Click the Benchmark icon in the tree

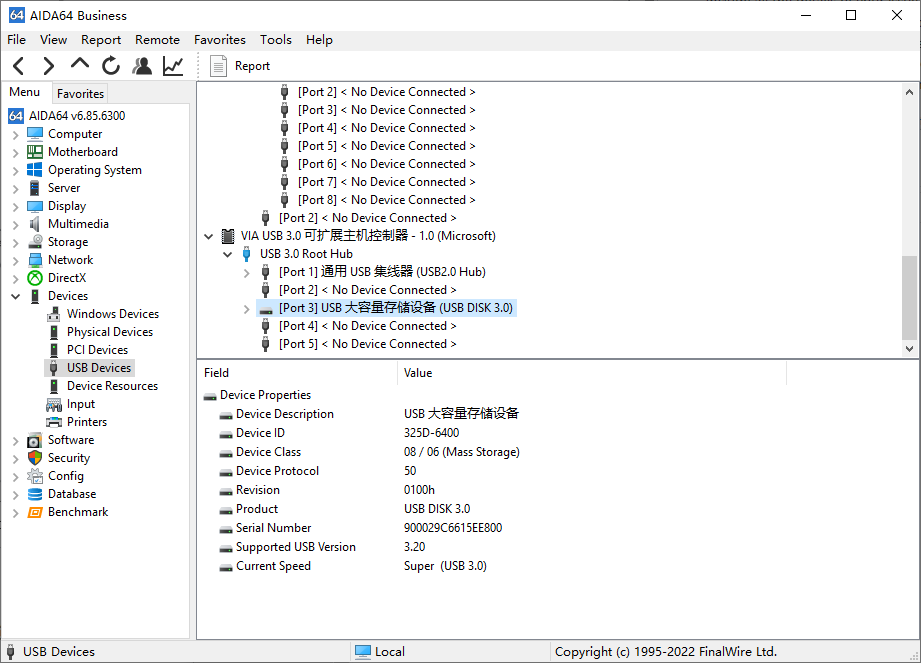(35, 512)
